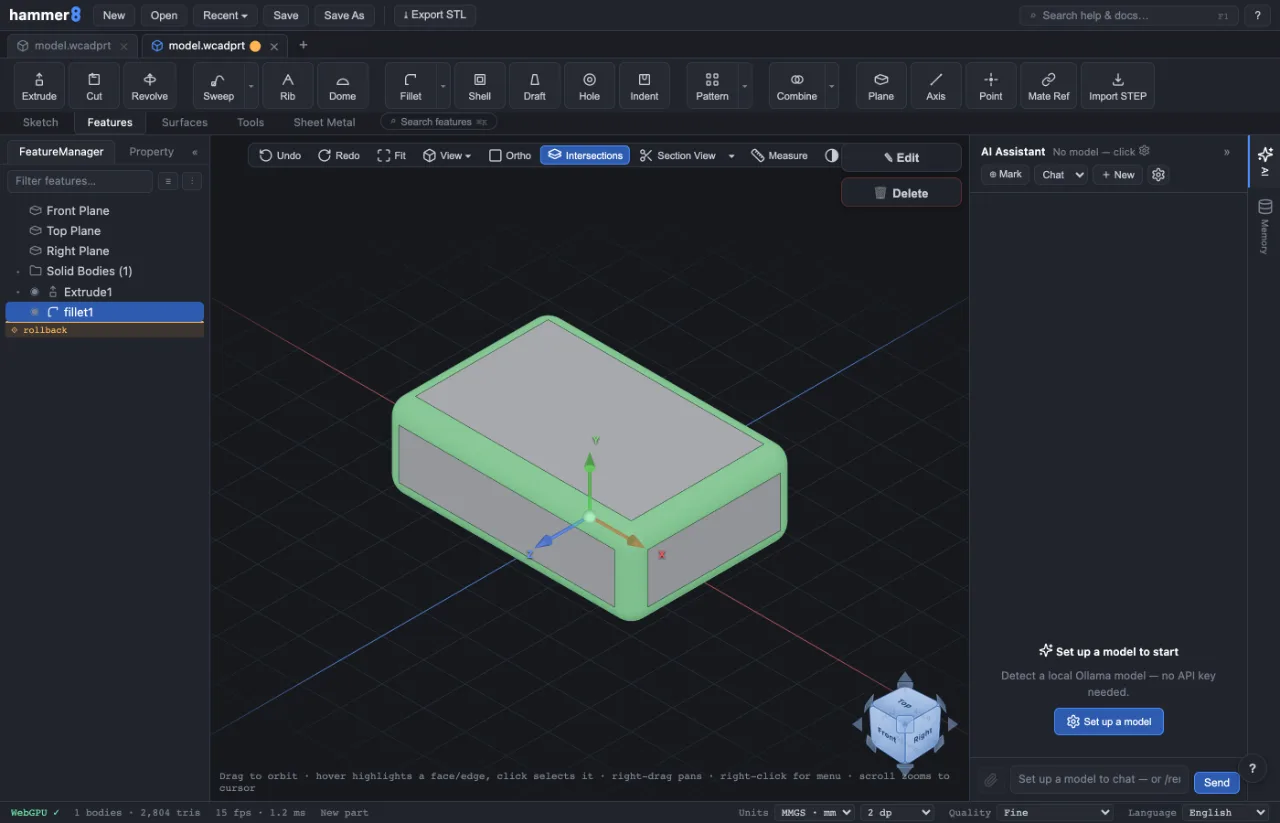Click Import STEP

(1118, 86)
